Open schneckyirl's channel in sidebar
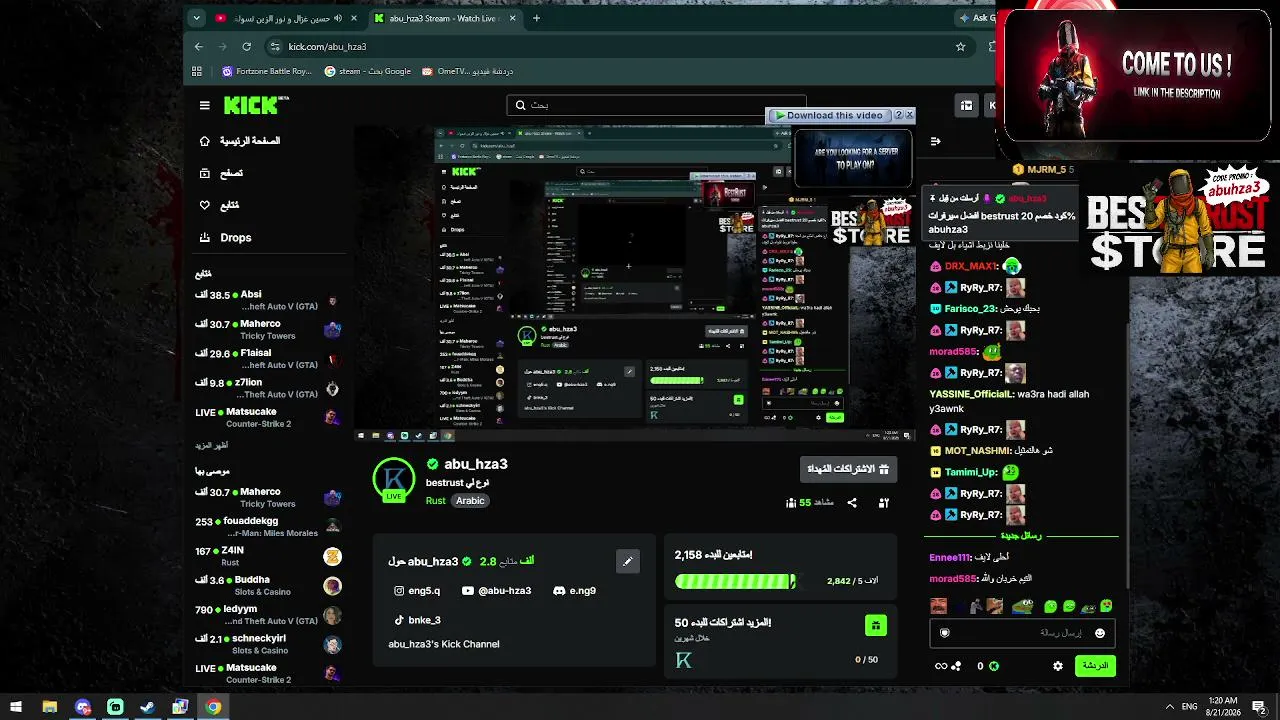The height and width of the screenshot is (720, 1280). [268, 644]
